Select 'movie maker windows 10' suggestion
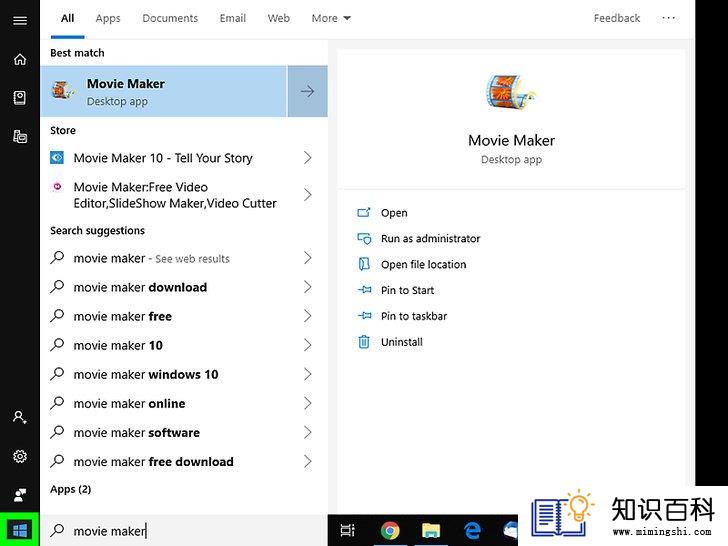This screenshot has width=728, height=546. [x=146, y=374]
